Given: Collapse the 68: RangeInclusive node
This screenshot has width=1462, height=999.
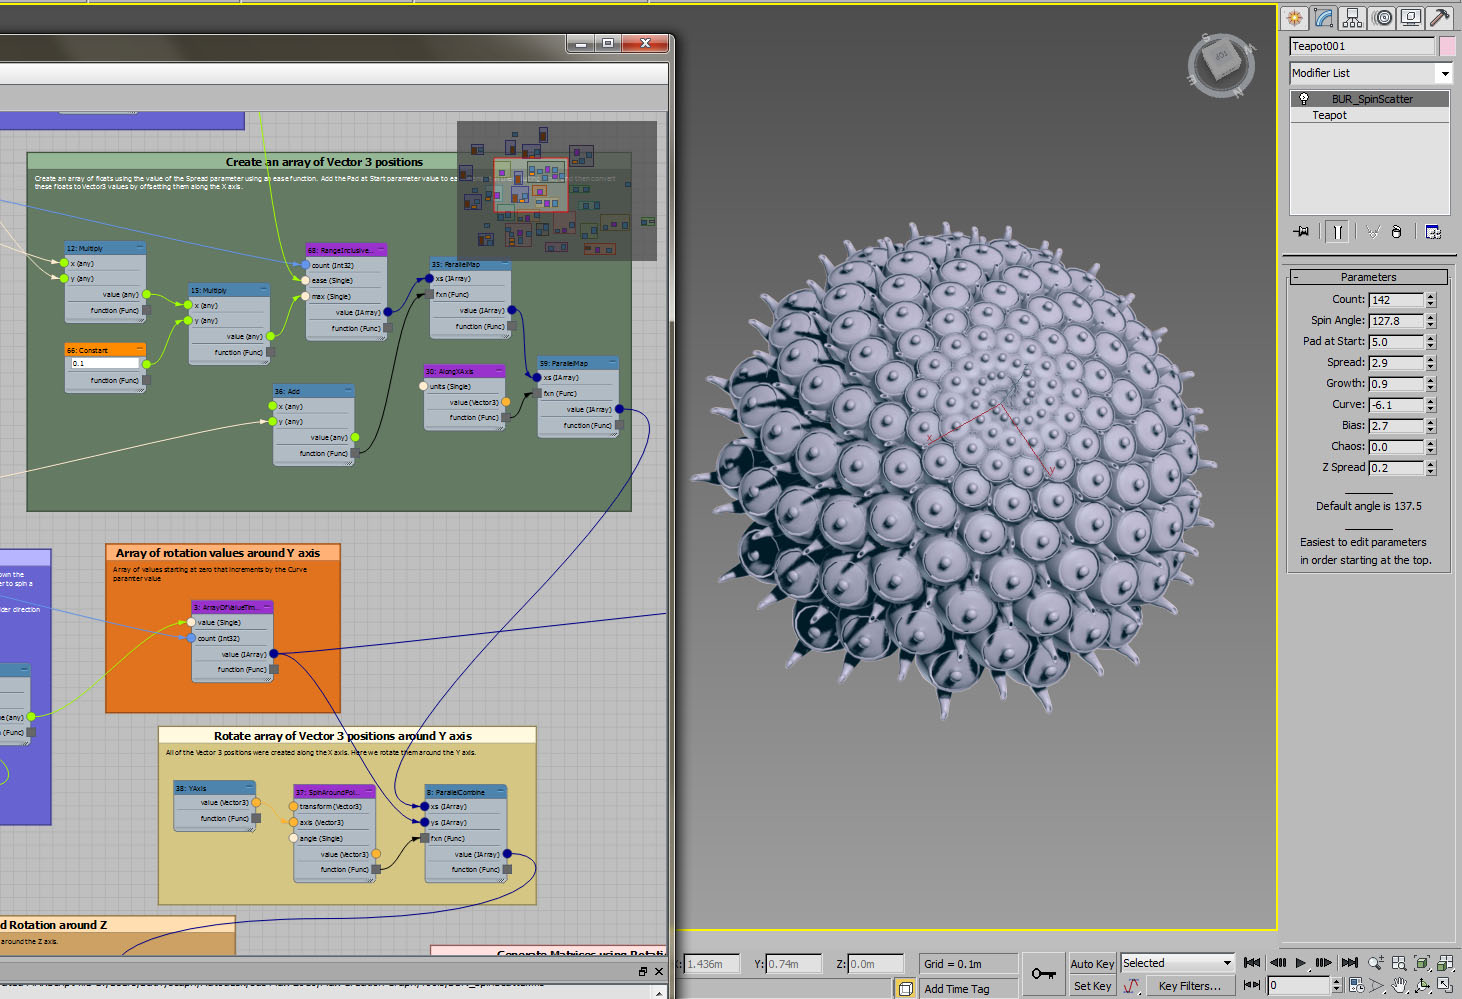Looking at the screenshot, I should point(380,250).
